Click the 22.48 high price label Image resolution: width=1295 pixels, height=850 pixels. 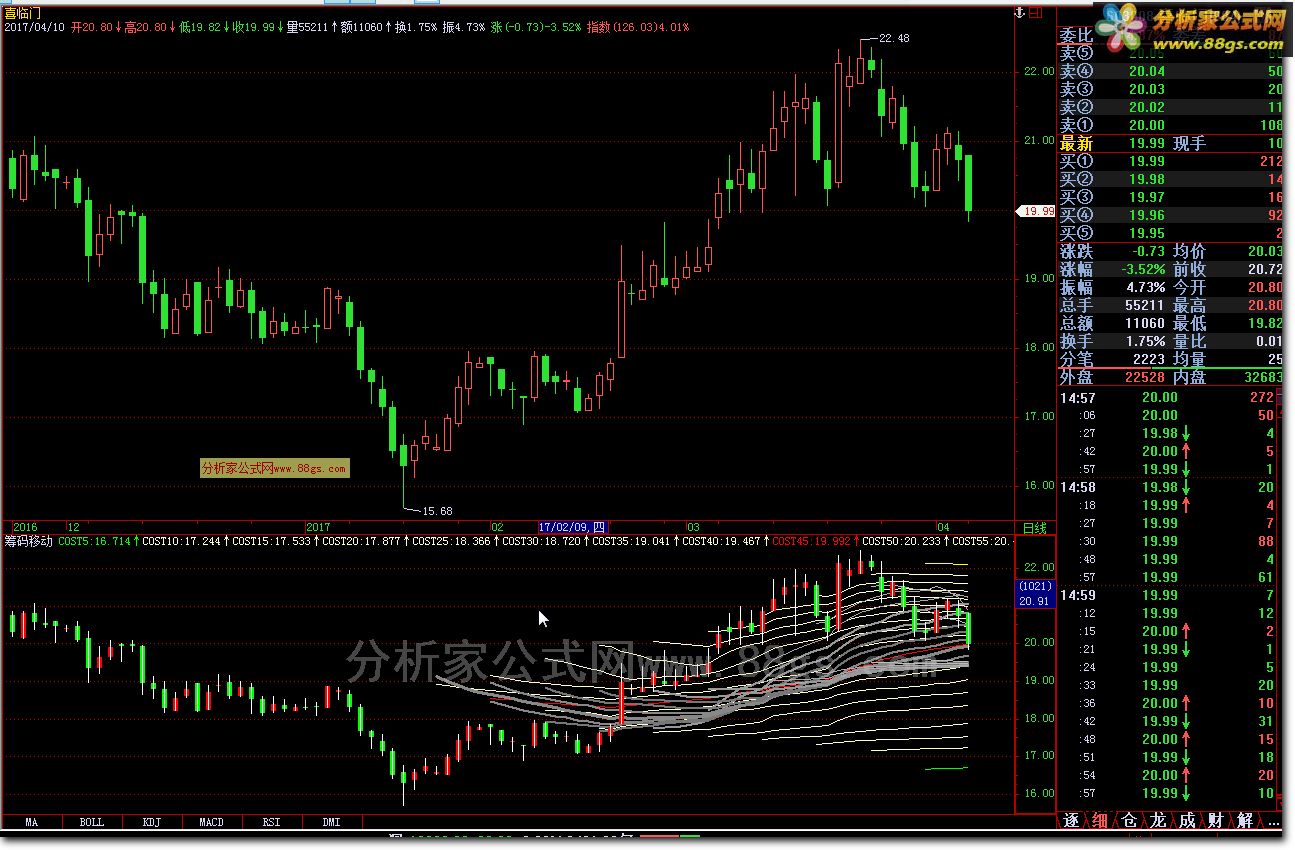893,38
